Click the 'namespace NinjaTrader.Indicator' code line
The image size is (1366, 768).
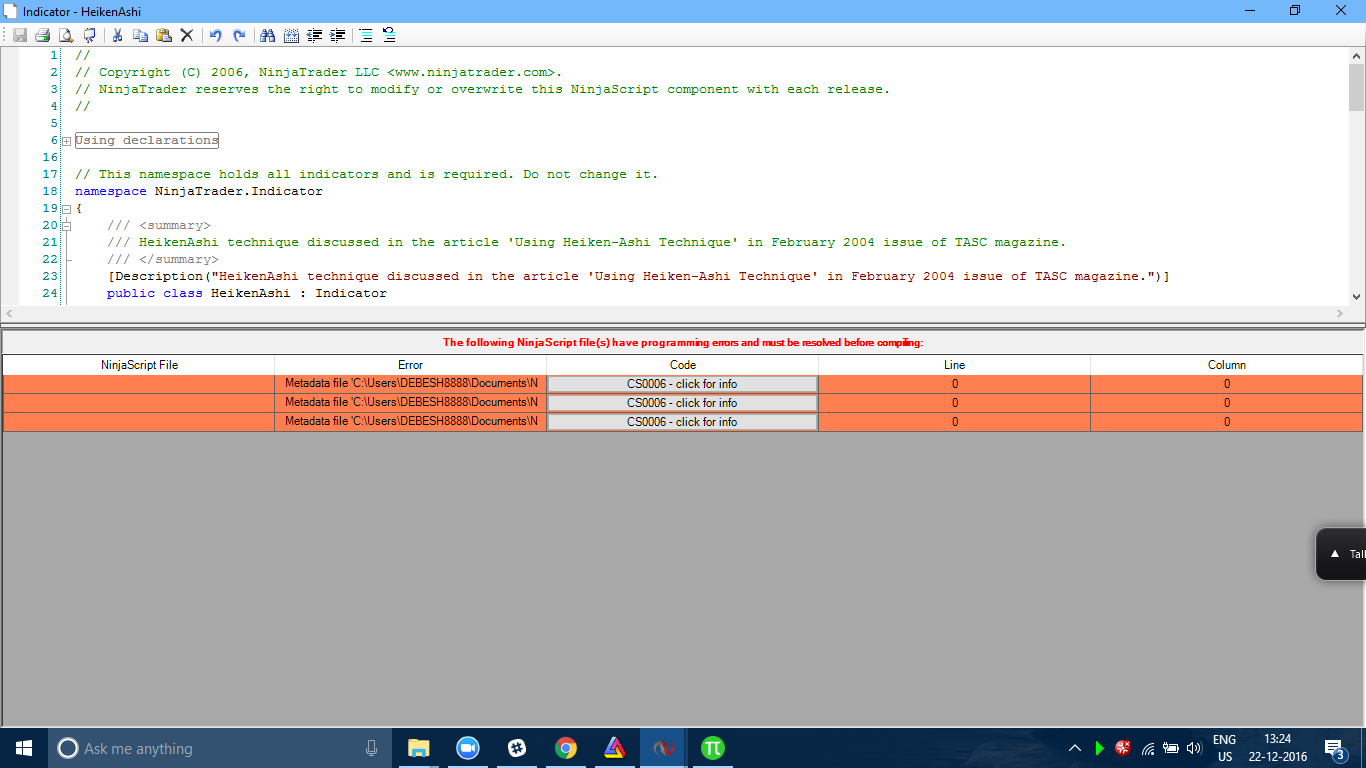[199, 191]
